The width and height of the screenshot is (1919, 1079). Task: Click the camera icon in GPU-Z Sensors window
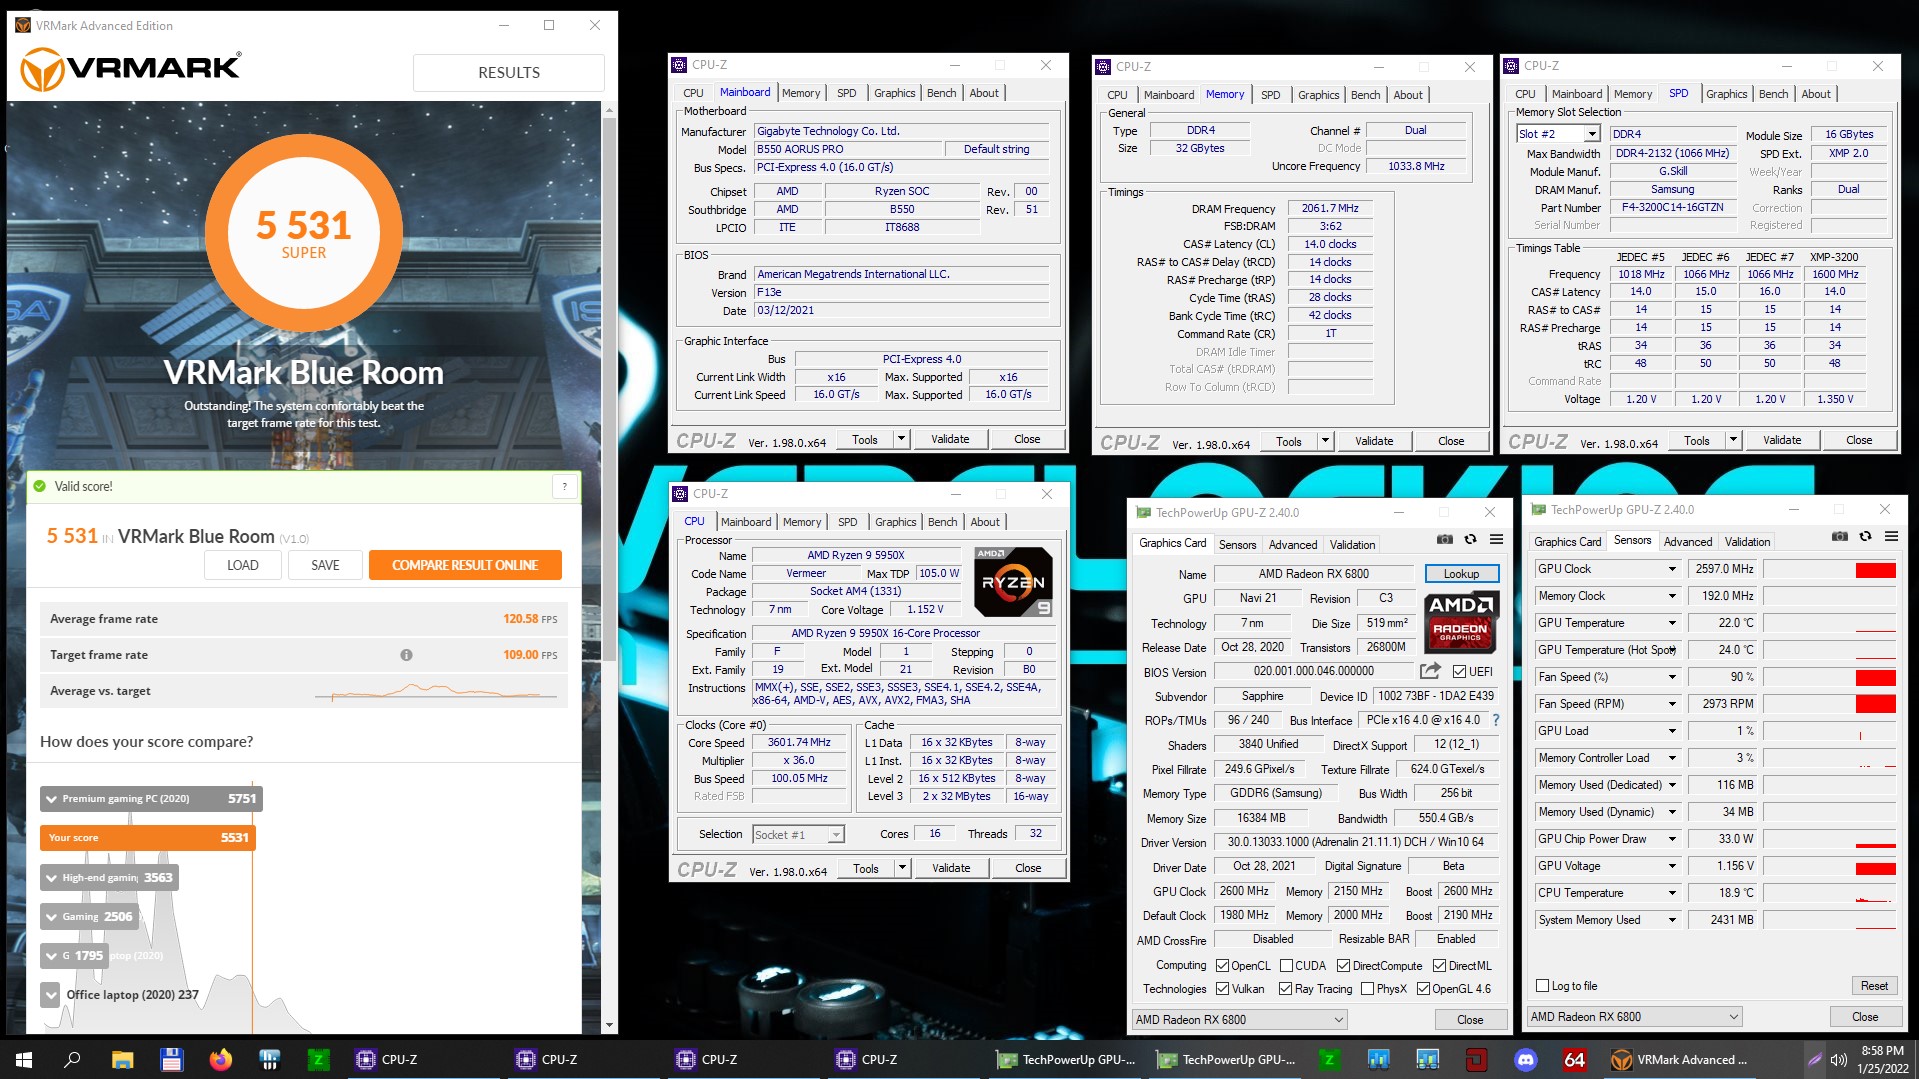pyautogui.click(x=1839, y=537)
